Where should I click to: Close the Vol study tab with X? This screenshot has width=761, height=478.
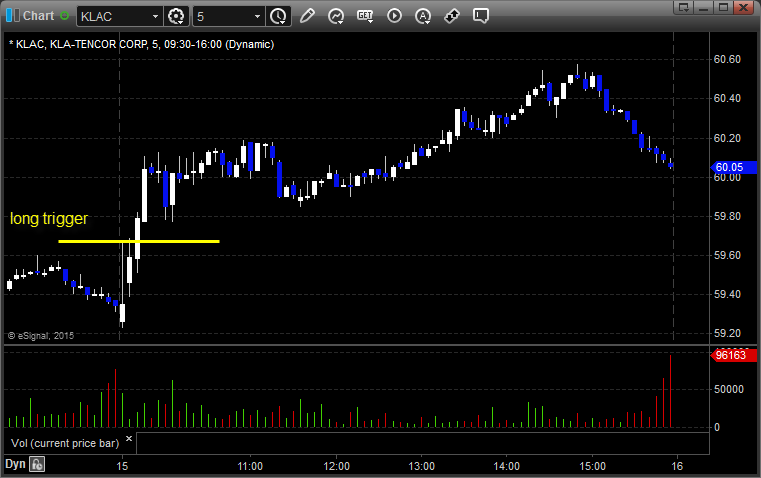pos(129,439)
